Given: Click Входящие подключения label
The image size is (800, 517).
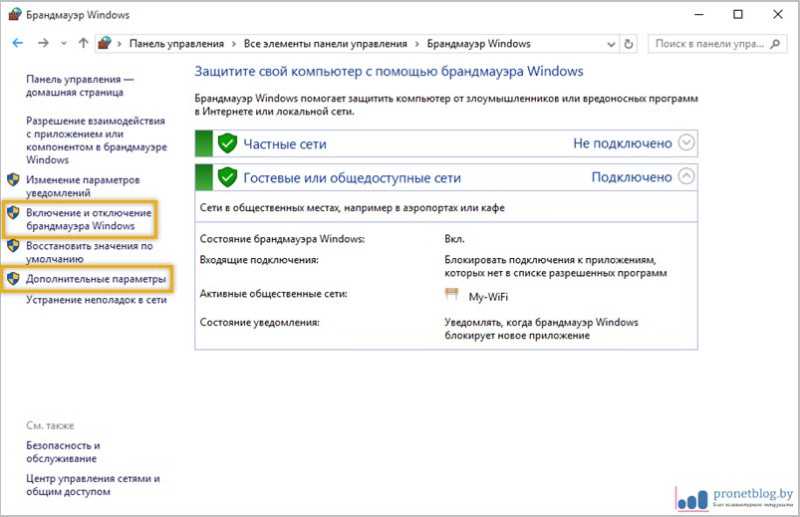Looking at the screenshot, I should pyautogui.click(x=259, y=260).
